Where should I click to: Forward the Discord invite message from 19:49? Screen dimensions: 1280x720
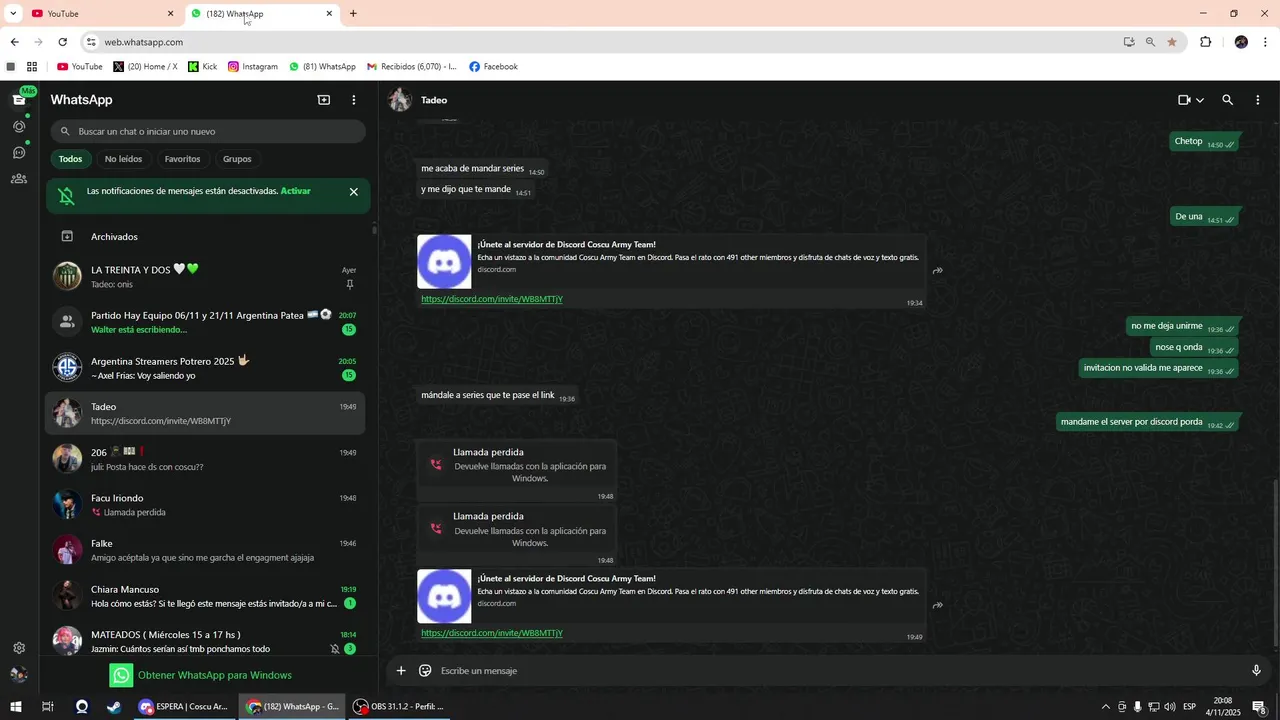point(938,605)
